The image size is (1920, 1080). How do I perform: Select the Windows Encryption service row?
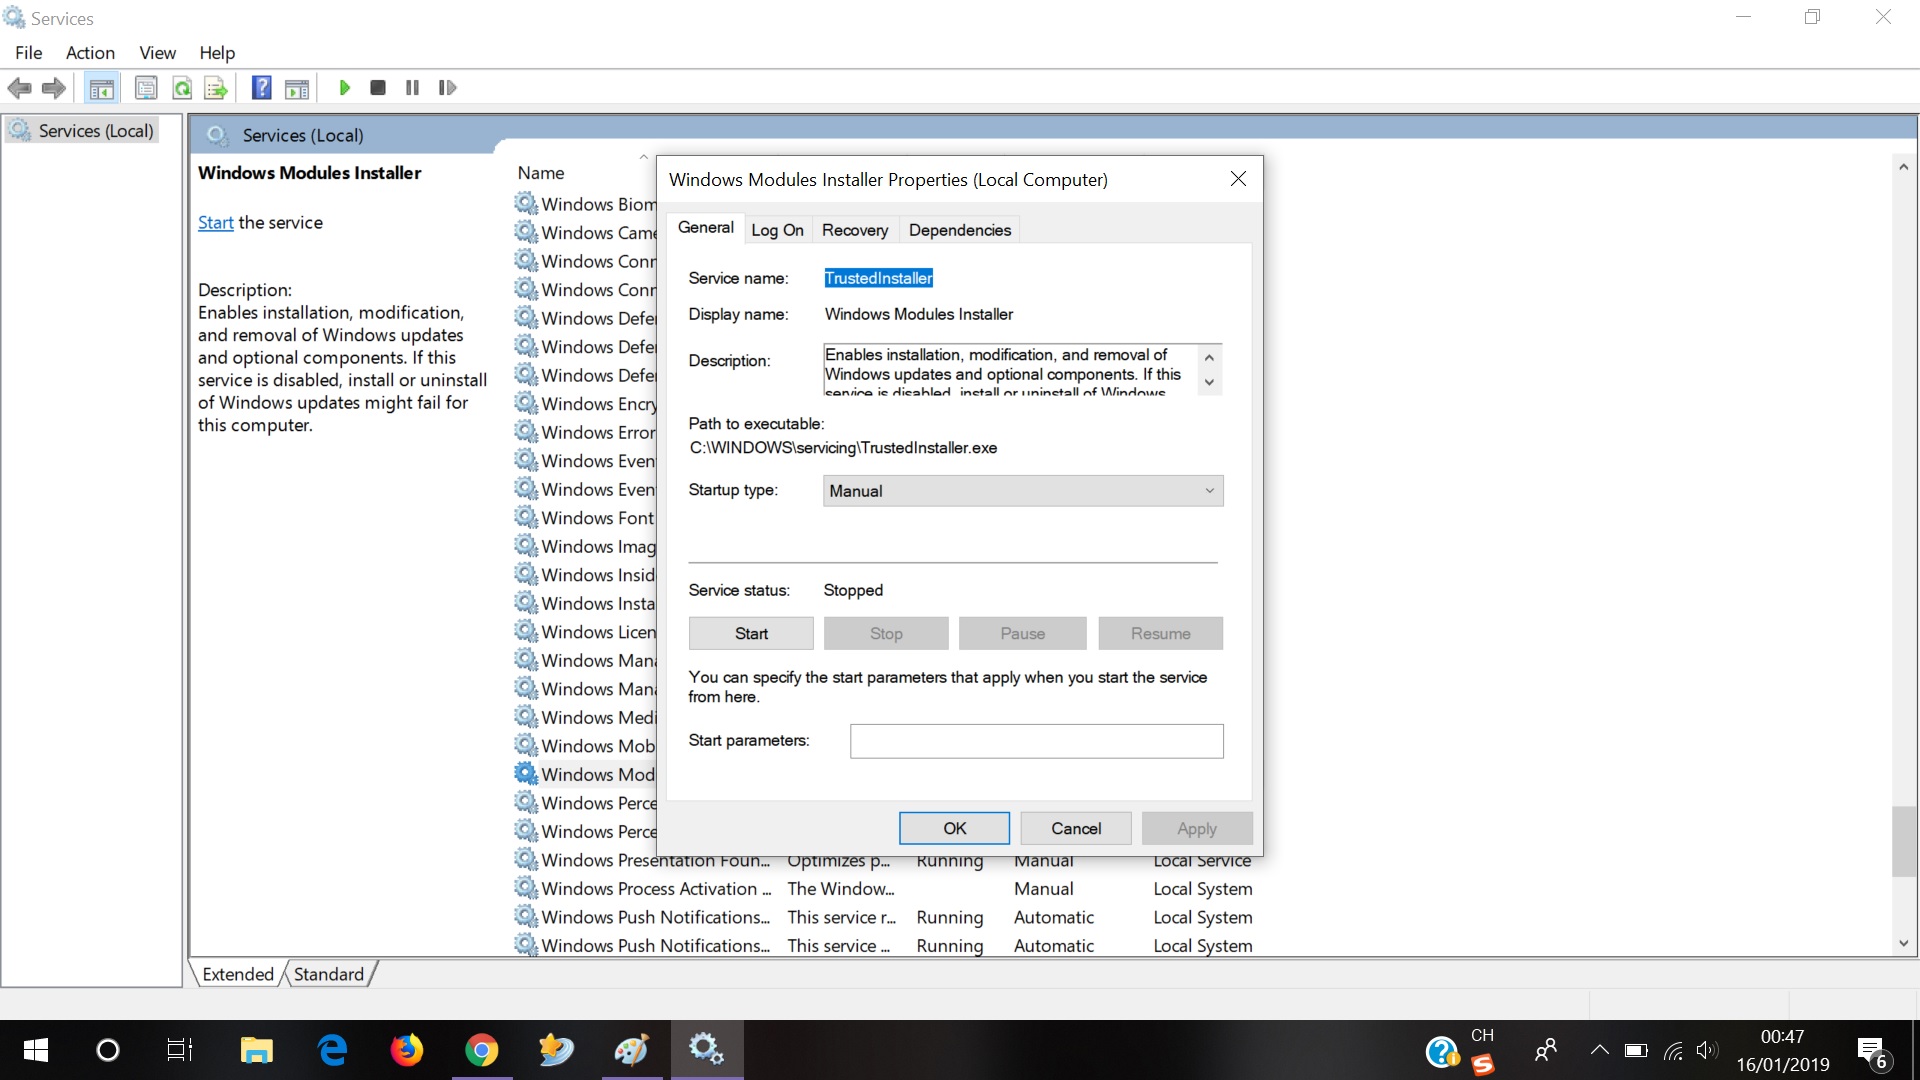585,404
